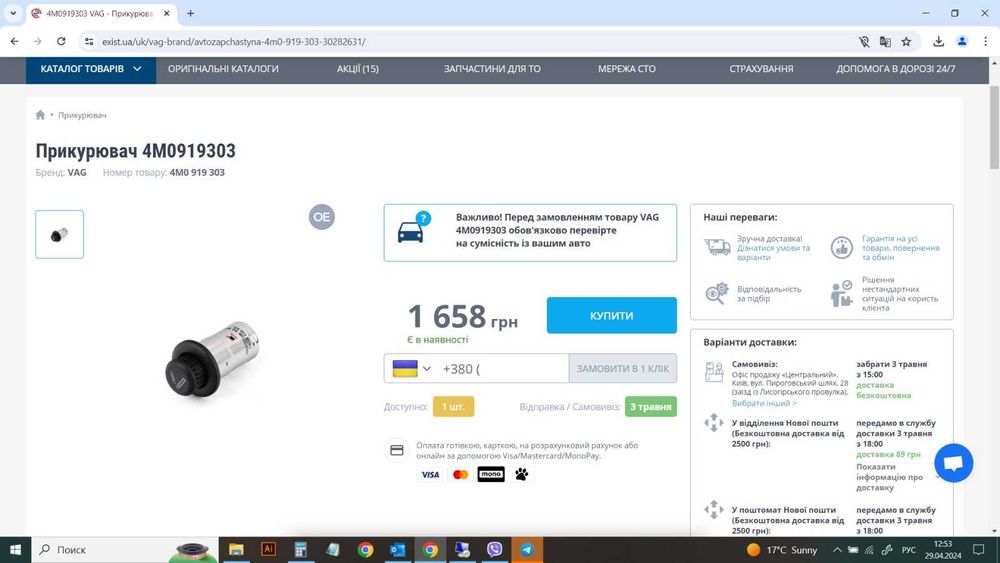The width and height of the screenshot is (1000, 563).
Task: Click the thumbs-up guarantee icon
Action: click(841, 247)
